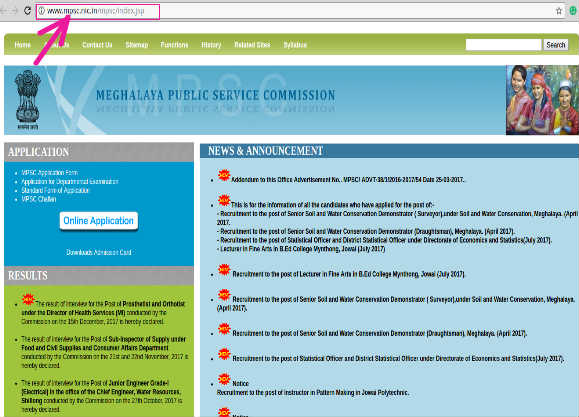This screenshot has height=417, width=579.
Task: Bookmark the page with the star icon
Action: pyautogui.click(x=559, y=11)
